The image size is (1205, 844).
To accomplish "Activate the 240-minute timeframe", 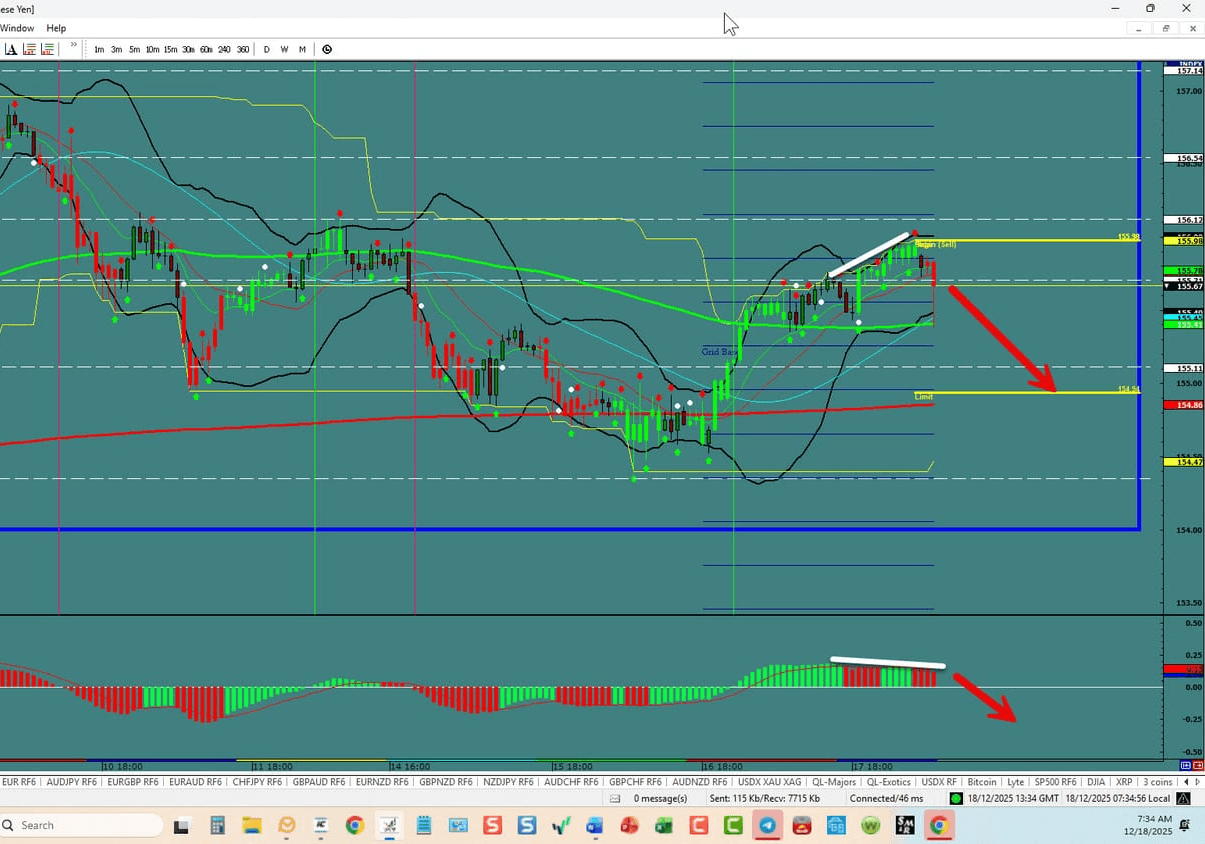I will (224, 48).
